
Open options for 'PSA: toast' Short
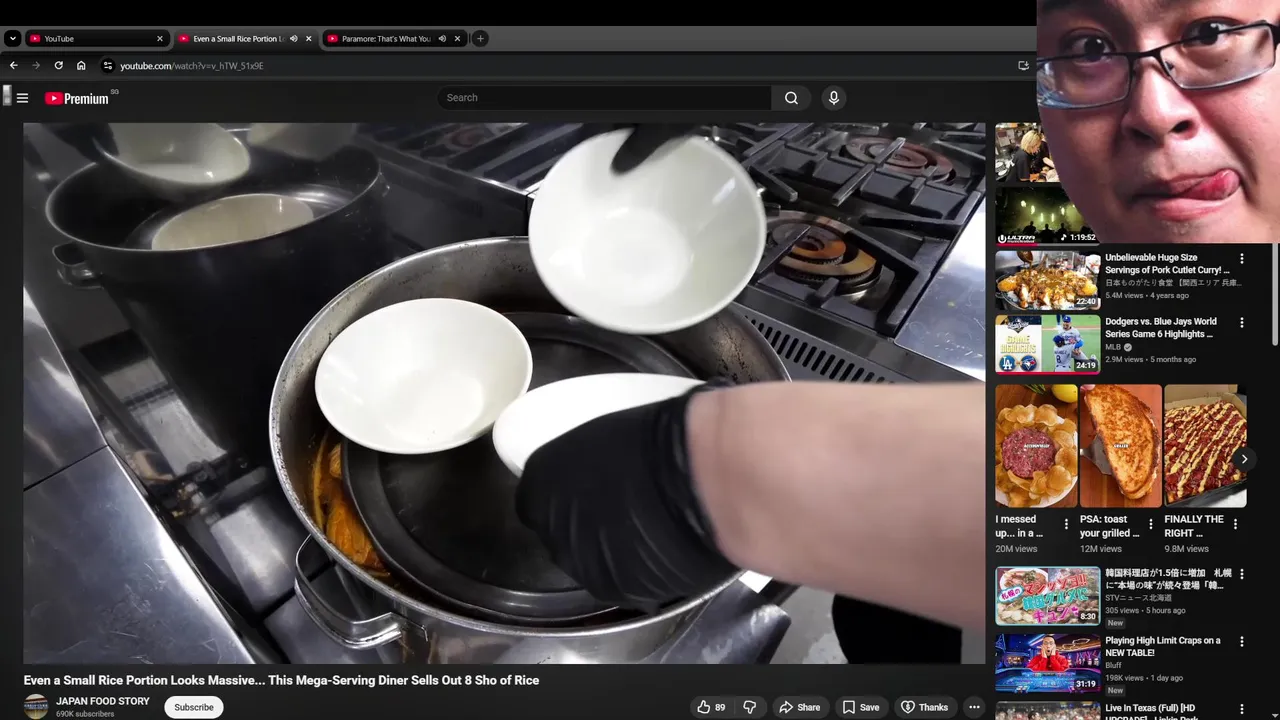coord(1151,524)
